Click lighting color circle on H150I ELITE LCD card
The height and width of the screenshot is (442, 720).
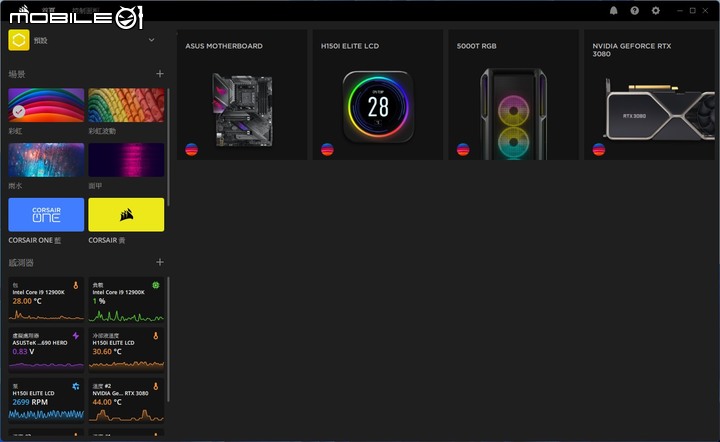(327, 150)
